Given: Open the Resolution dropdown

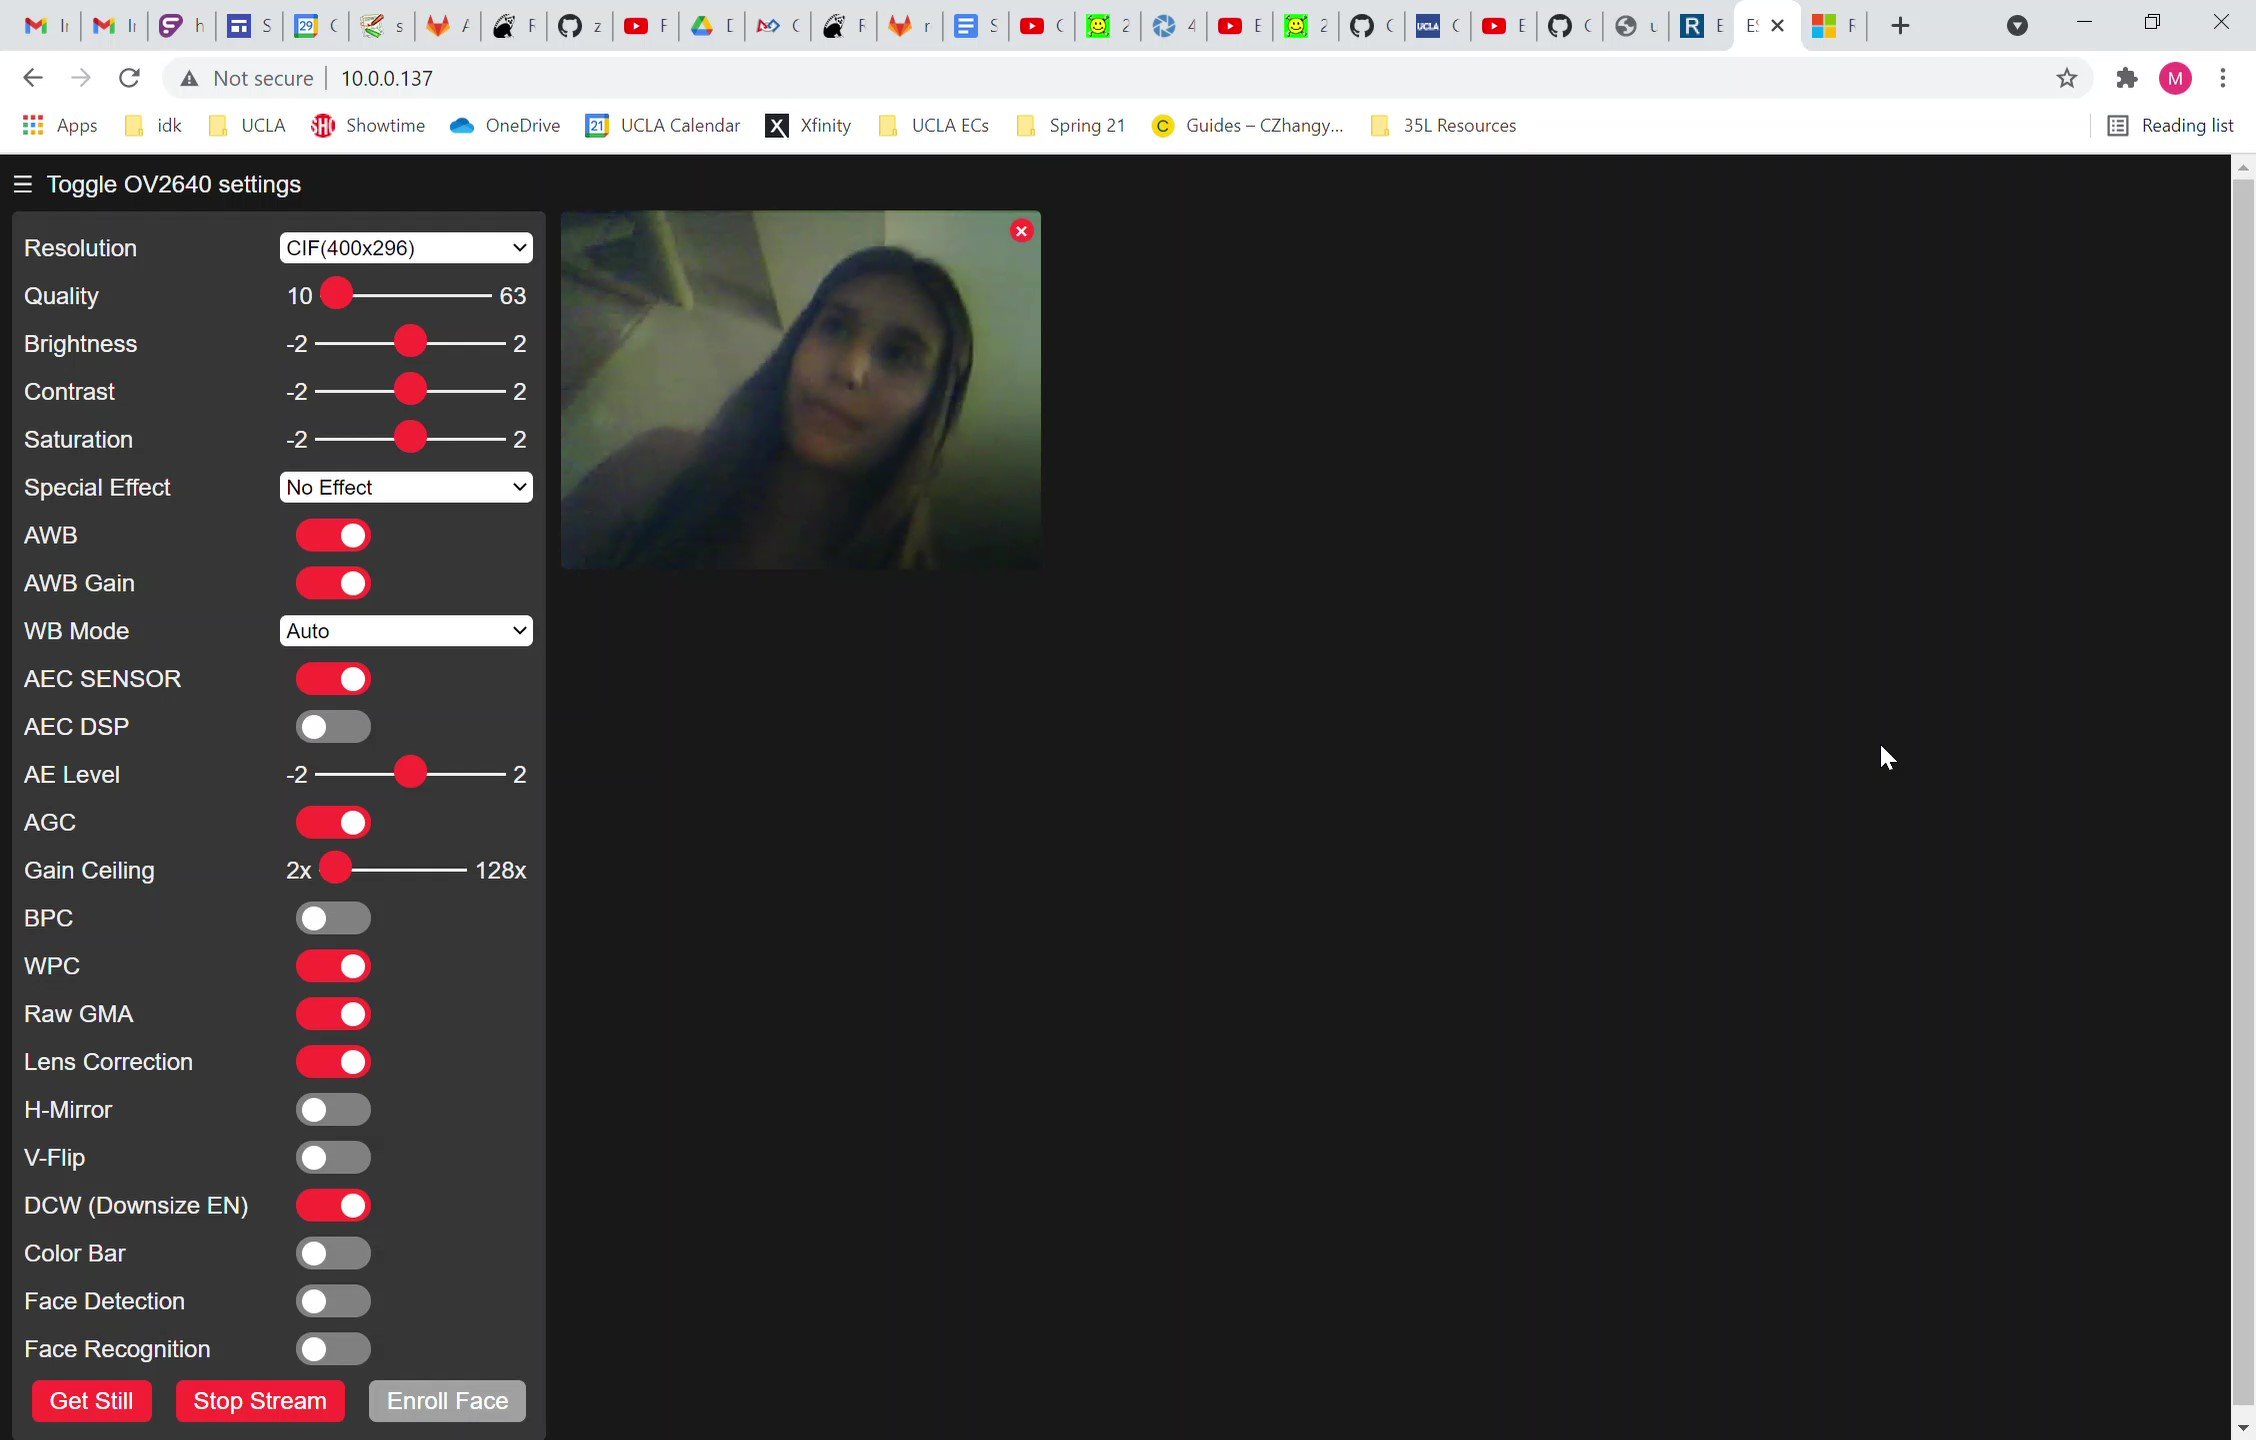Looking at the screenshot, I should [x=406, y=248].
